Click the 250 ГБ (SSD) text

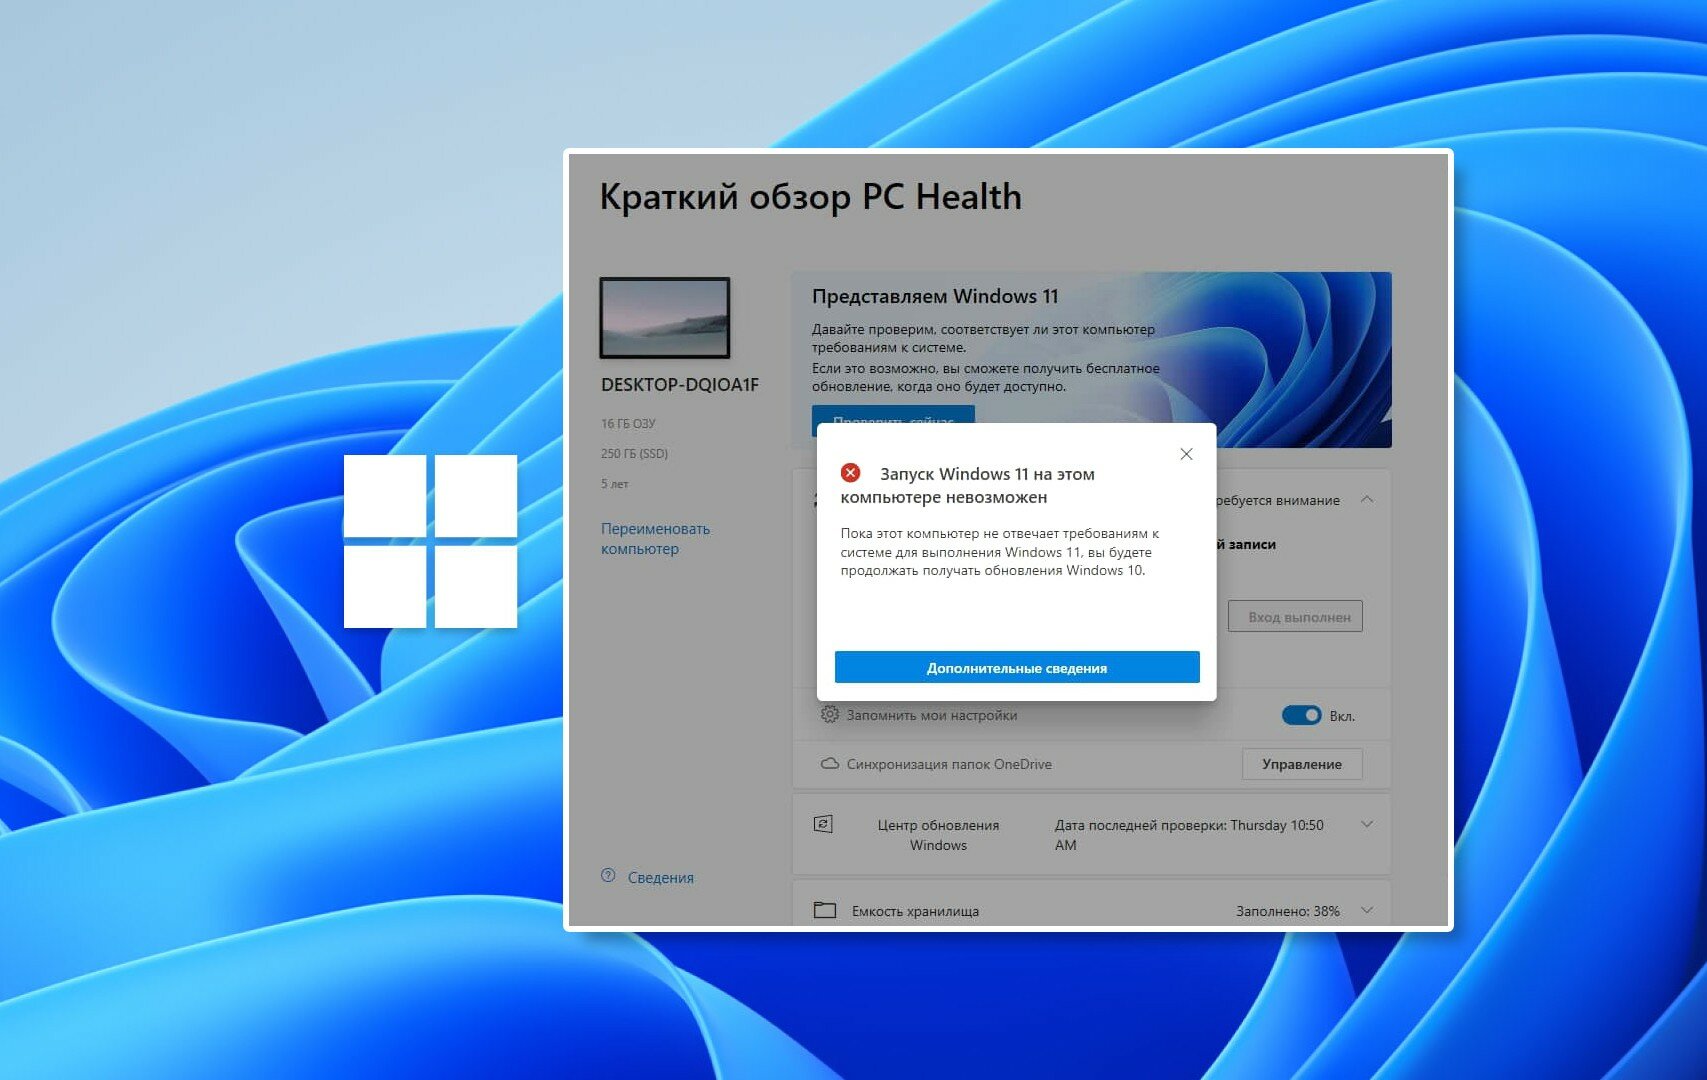coord(634,454)
